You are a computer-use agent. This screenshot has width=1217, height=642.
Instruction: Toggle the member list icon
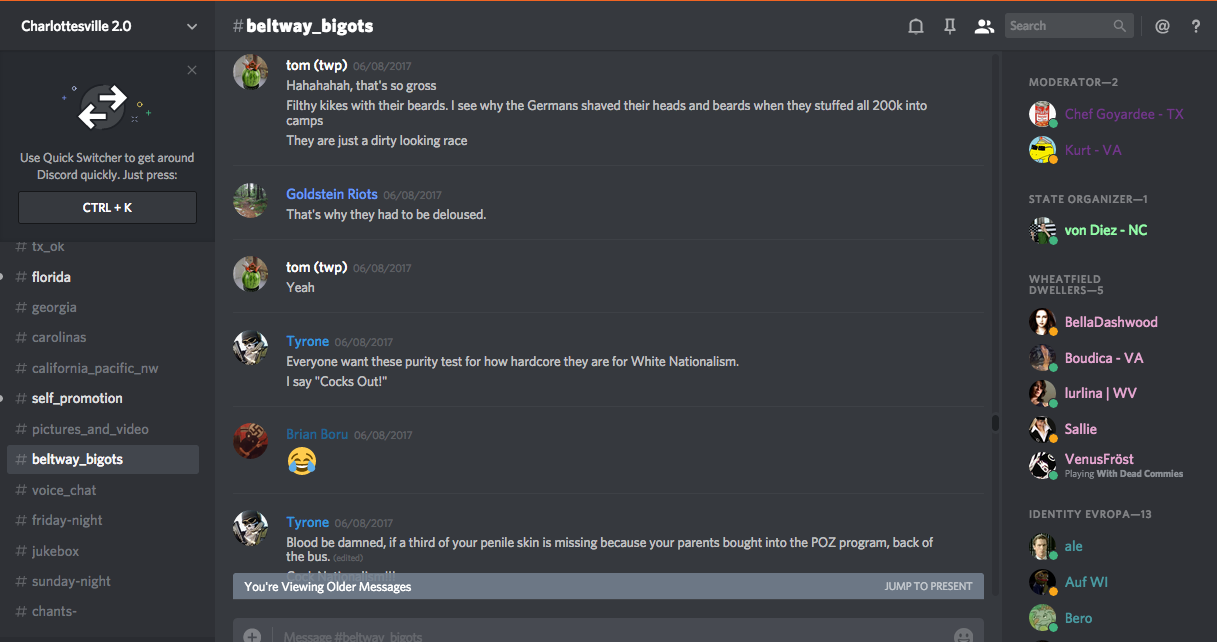(984, 27)
